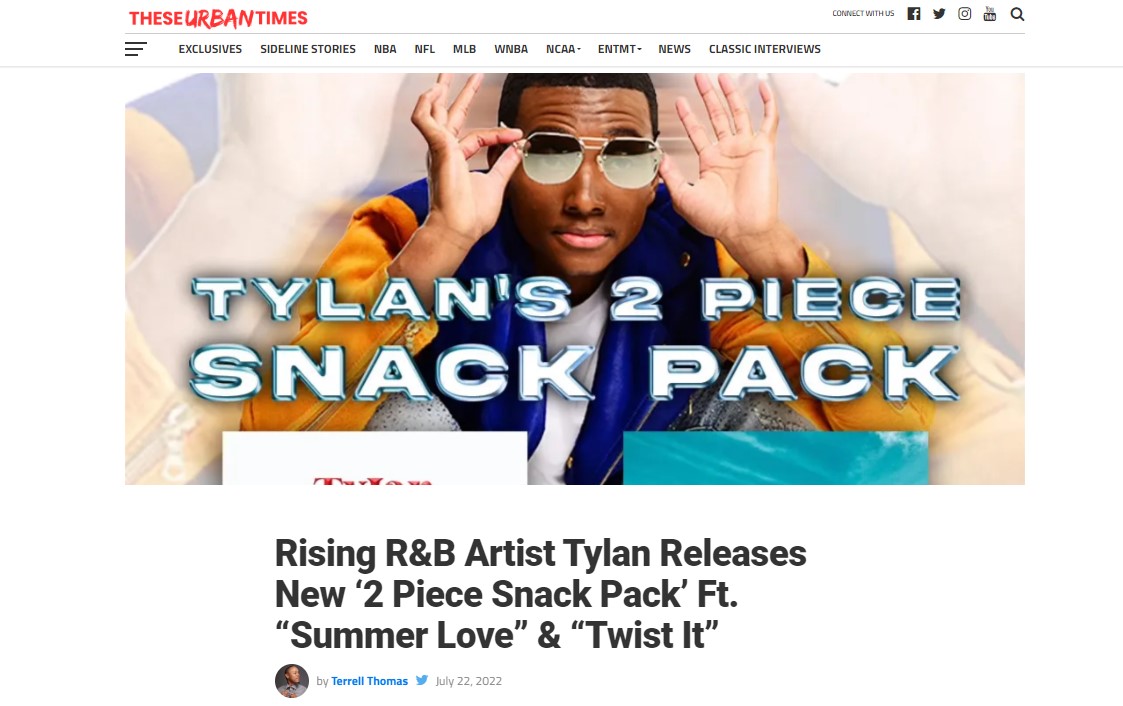Image resolution: width=1123 pixels, height=706 pixels.
Task: Click the Terrell Thomas author link
Action: [x=369, y=681]
